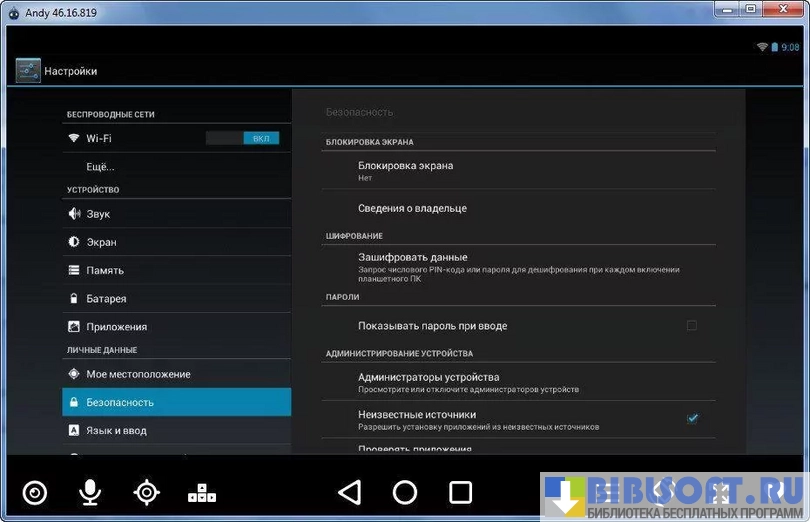
Task: Click Зашифровать данные encryption option
Action: (x=412, y=262)
